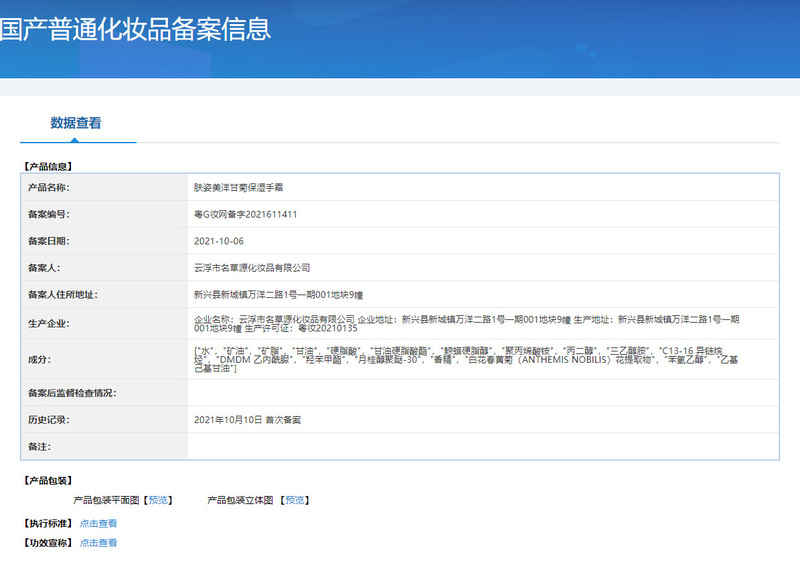
Task: Click the 备案编号 label cell
Action: tap(104, 214)
